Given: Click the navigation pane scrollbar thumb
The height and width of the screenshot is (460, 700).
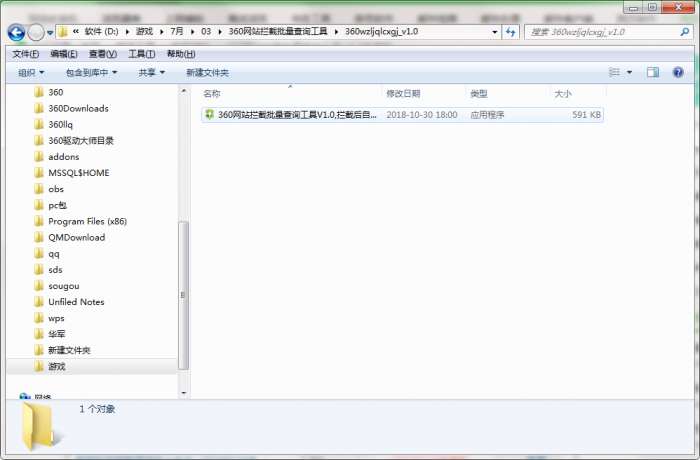Looking at the screenshot, I should (x=183, y=295).
